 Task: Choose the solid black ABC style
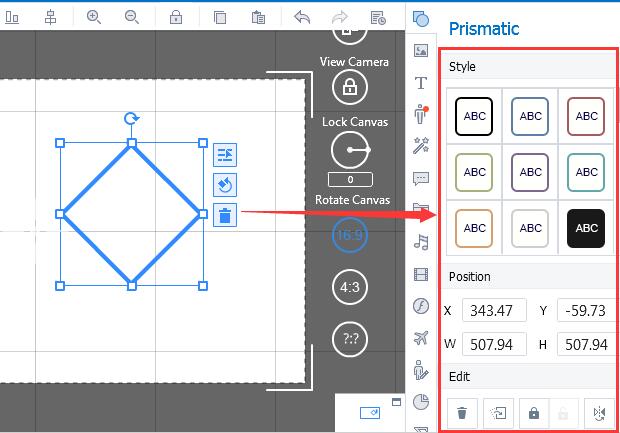(586, 228)
